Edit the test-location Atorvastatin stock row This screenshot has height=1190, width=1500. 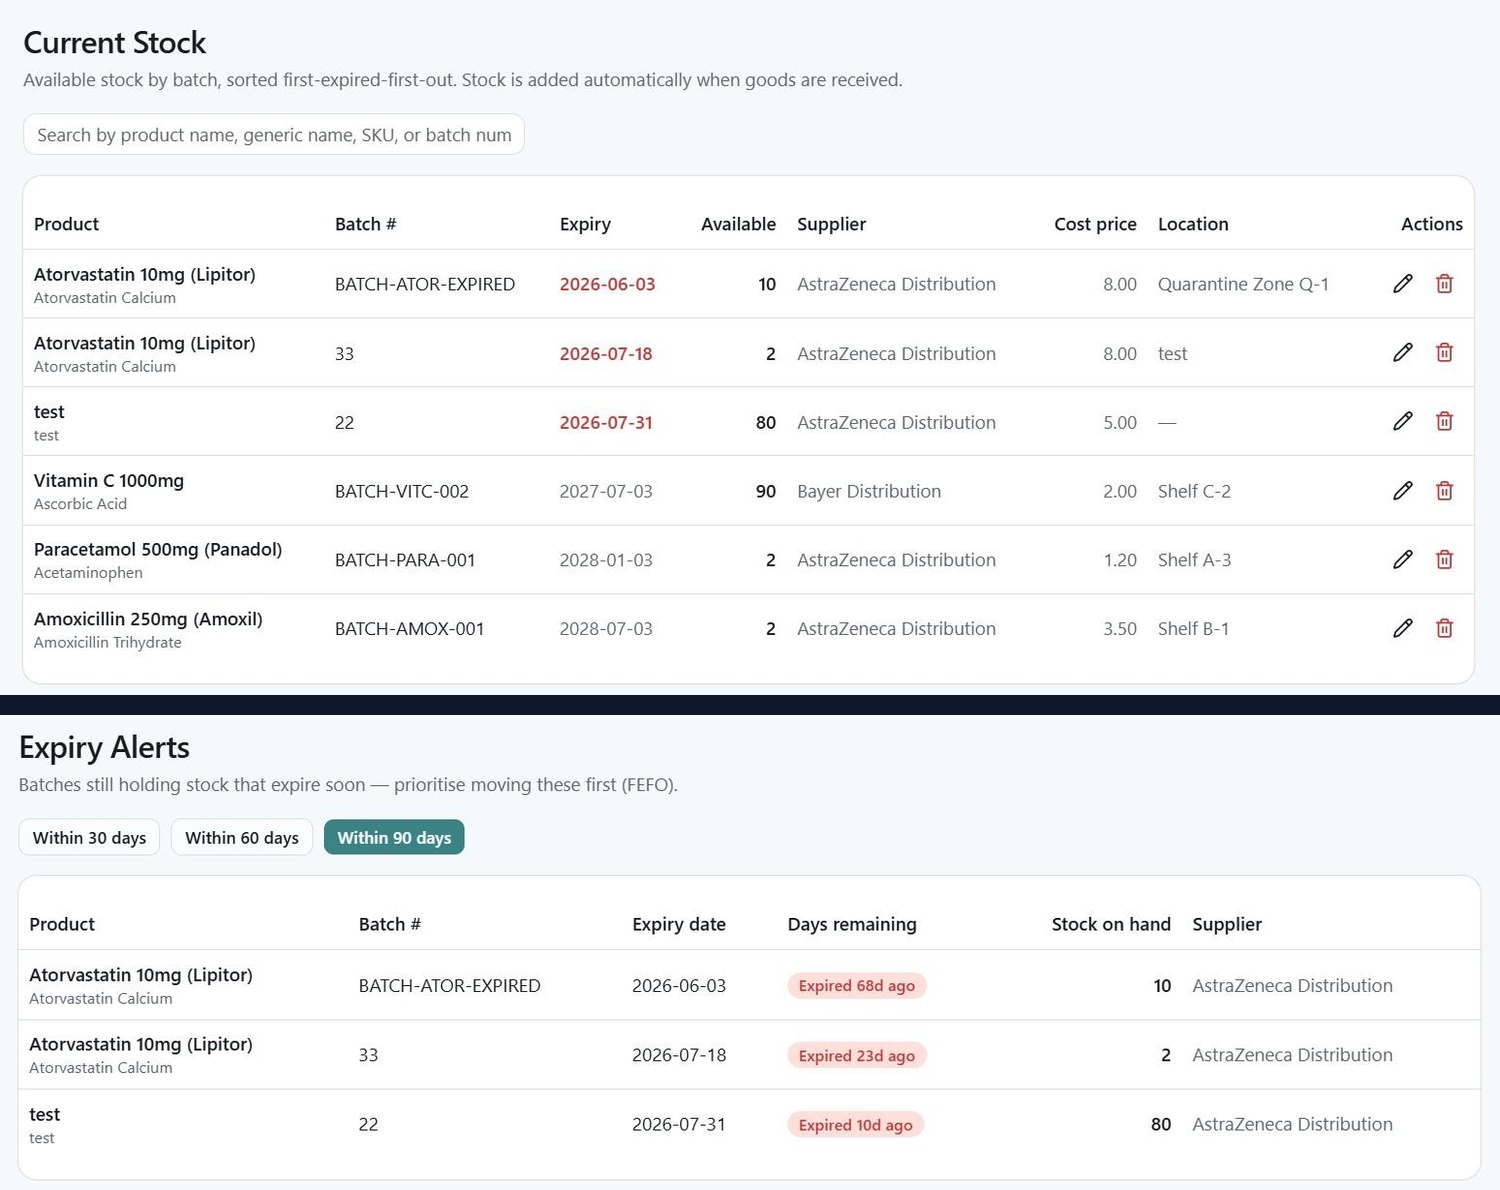coord(1403,353)
